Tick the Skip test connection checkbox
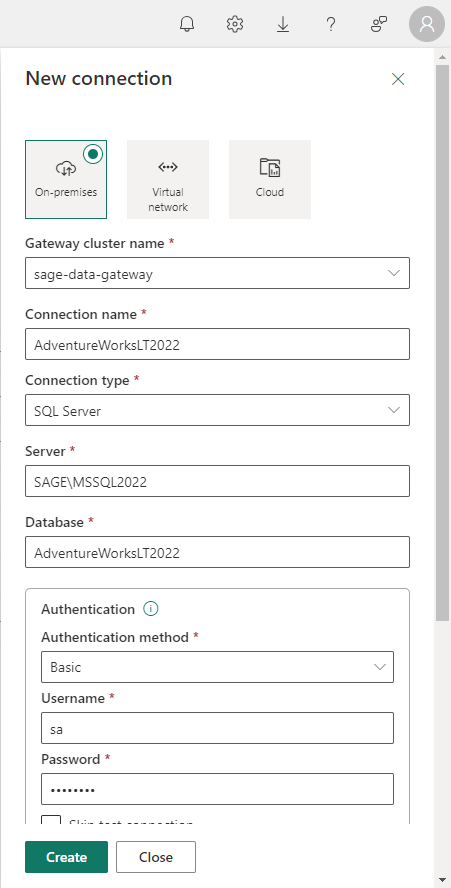This screenshot has height=888, width=451. coord(51,821)
